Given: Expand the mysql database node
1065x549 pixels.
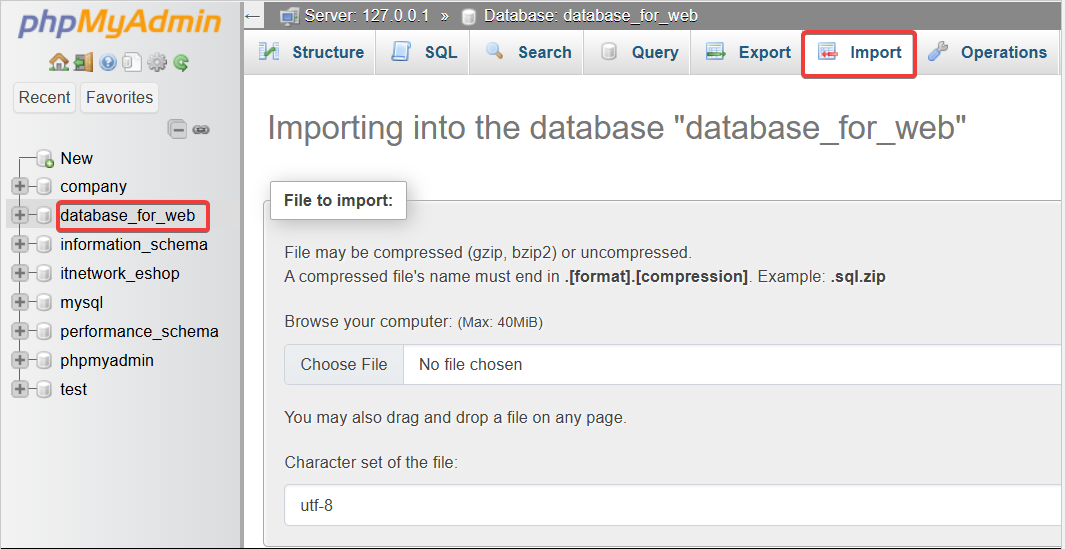Looking at the screenshot, I should [x=19, y=302].
